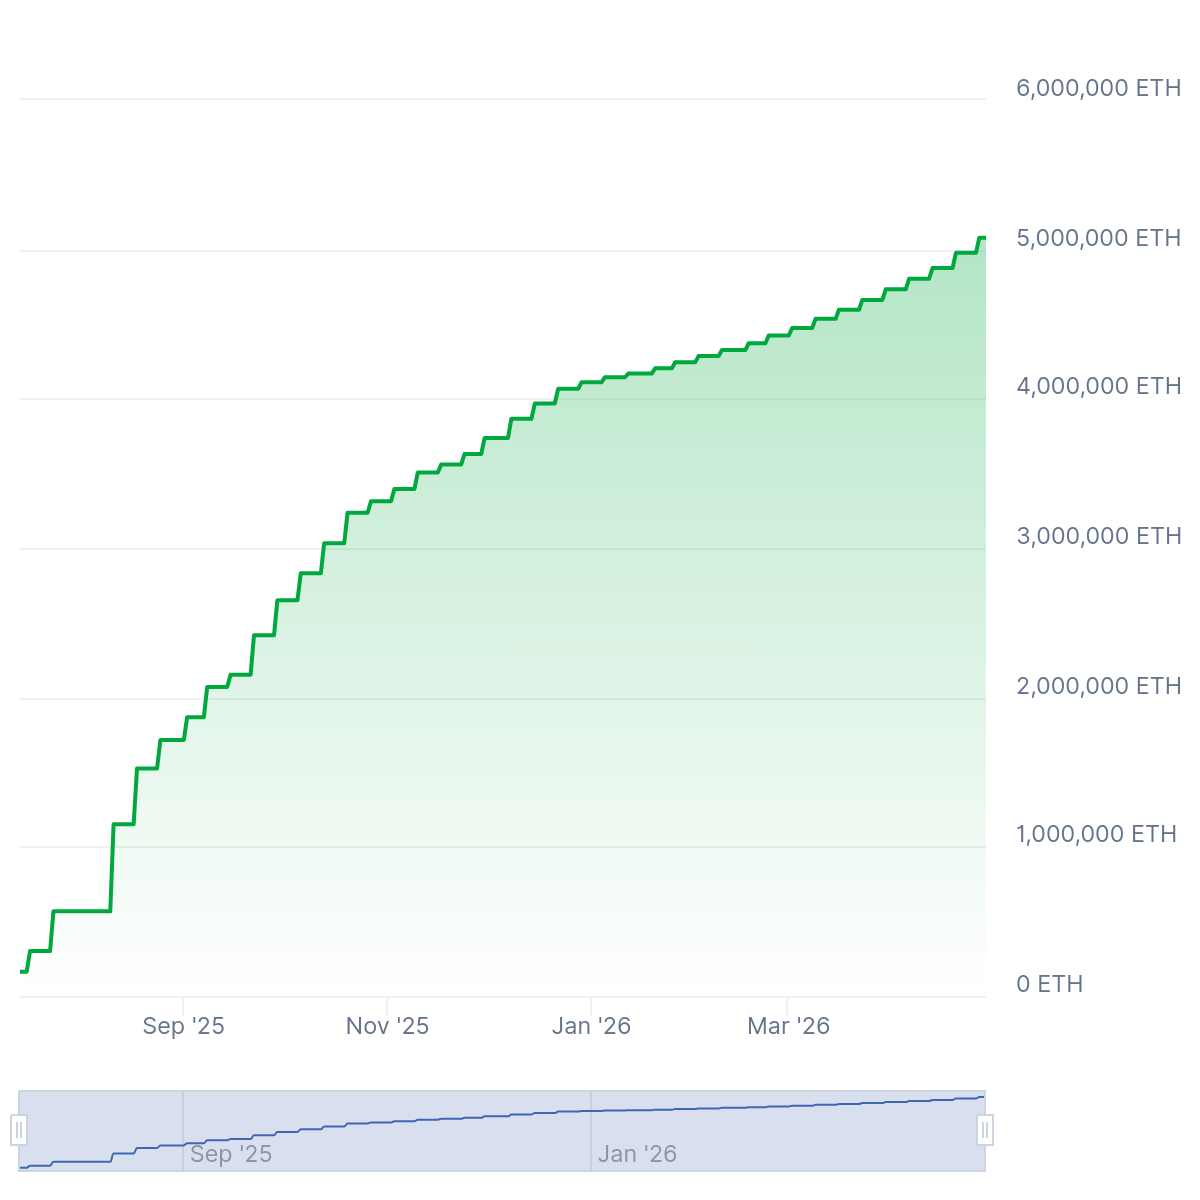
Task: Click the Mar '26 x-axis label
Action: pyautogui.click(x=788, y=1026)
